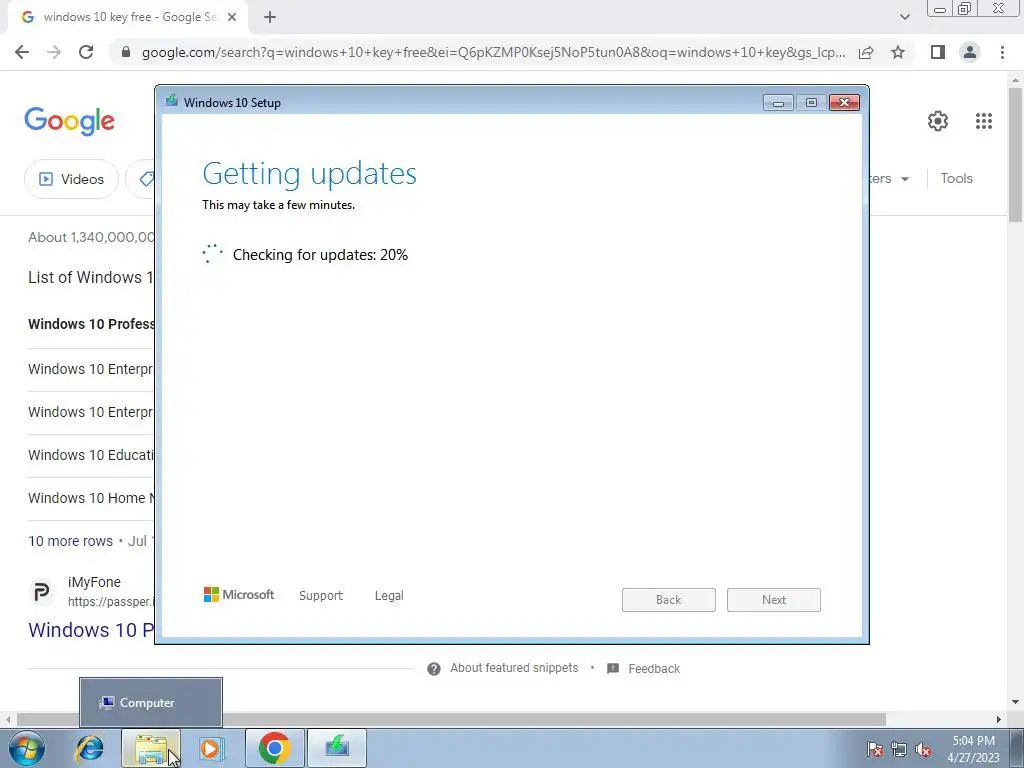Click Next button in Setup window
The width and height of the screenshot is (1024, 768).
pyautogui.click(x=774, y=600)
